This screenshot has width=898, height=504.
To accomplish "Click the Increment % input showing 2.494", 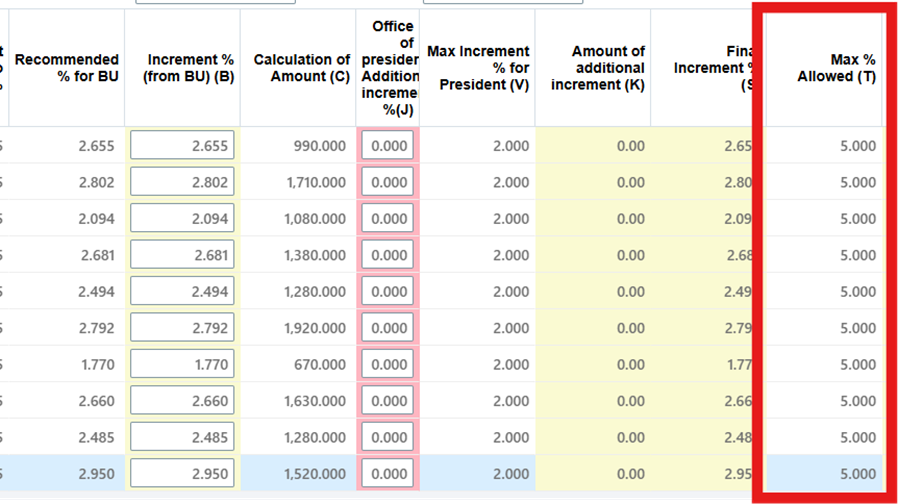I will pos(182,292).
